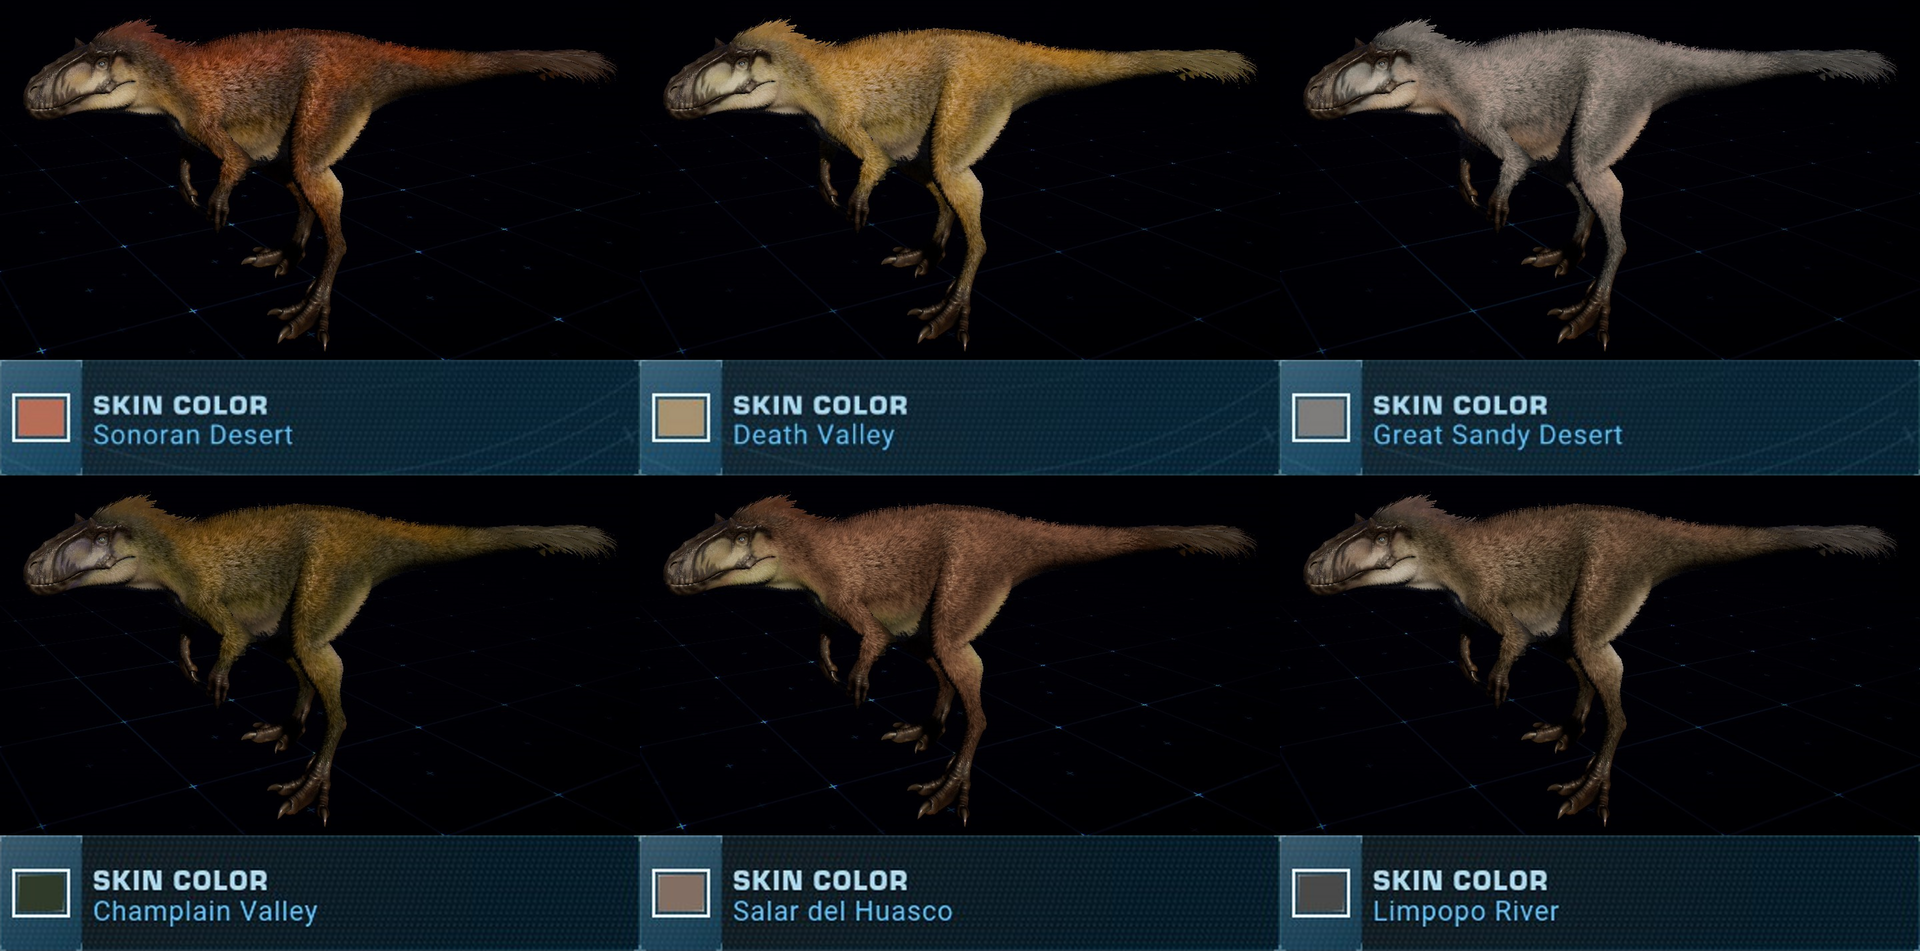Image resolution: width=1920 pixels, height=951 pixels.
Task: Click the Great Sandy Desert gray swatch
Action: (1321, 418)
